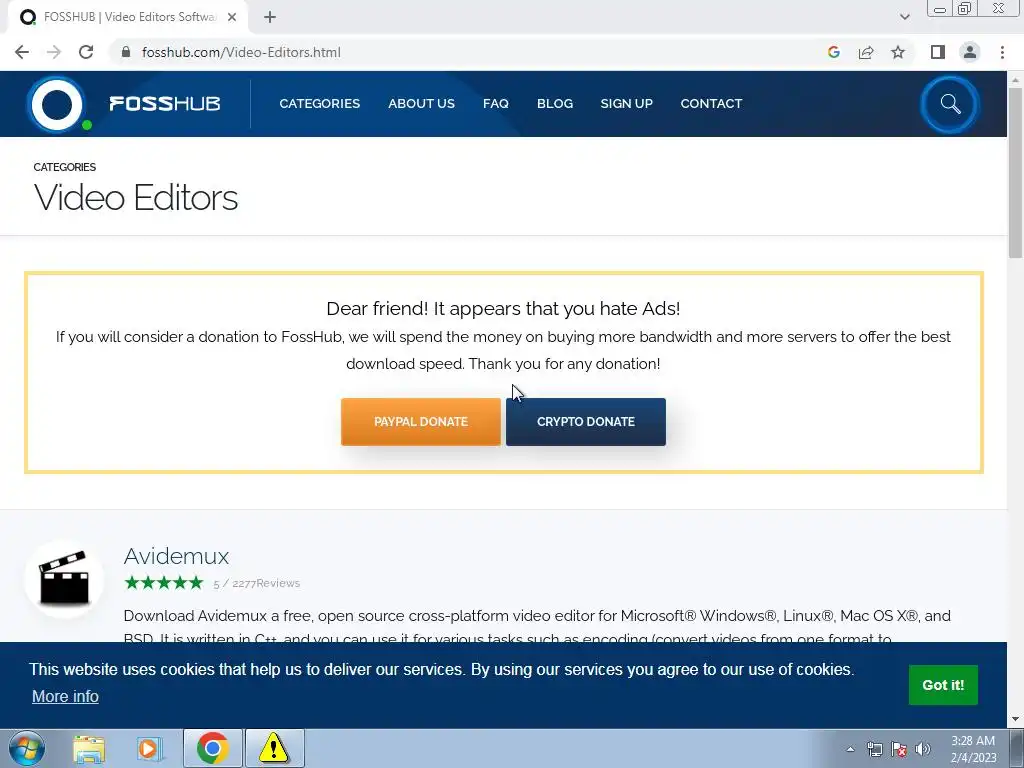Image resolution: width=1024 pixels, height=768 pixels.
Task: Open the browser side panel icon
Action: (x=938, y=52)
